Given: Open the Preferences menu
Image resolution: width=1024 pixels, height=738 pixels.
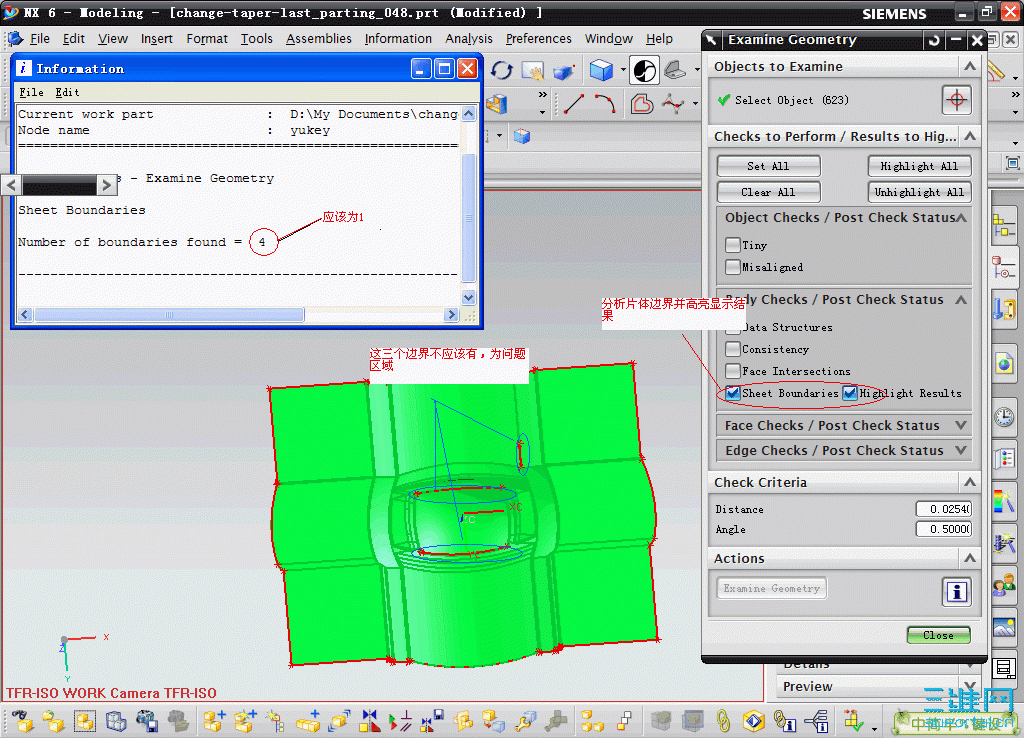Looking at the screenshot, I should click(538, 39).
